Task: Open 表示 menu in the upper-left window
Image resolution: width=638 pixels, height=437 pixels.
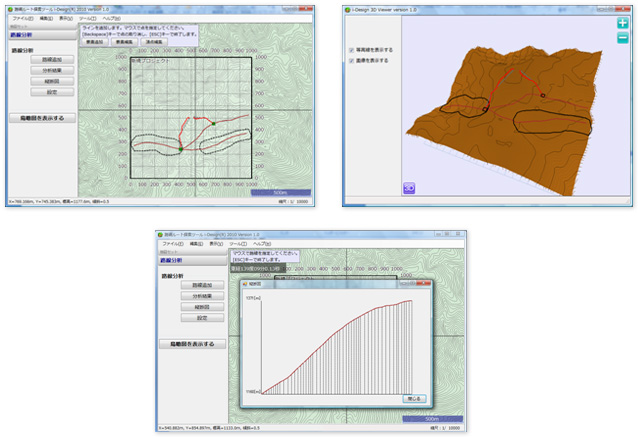Action: pos(65,18)
